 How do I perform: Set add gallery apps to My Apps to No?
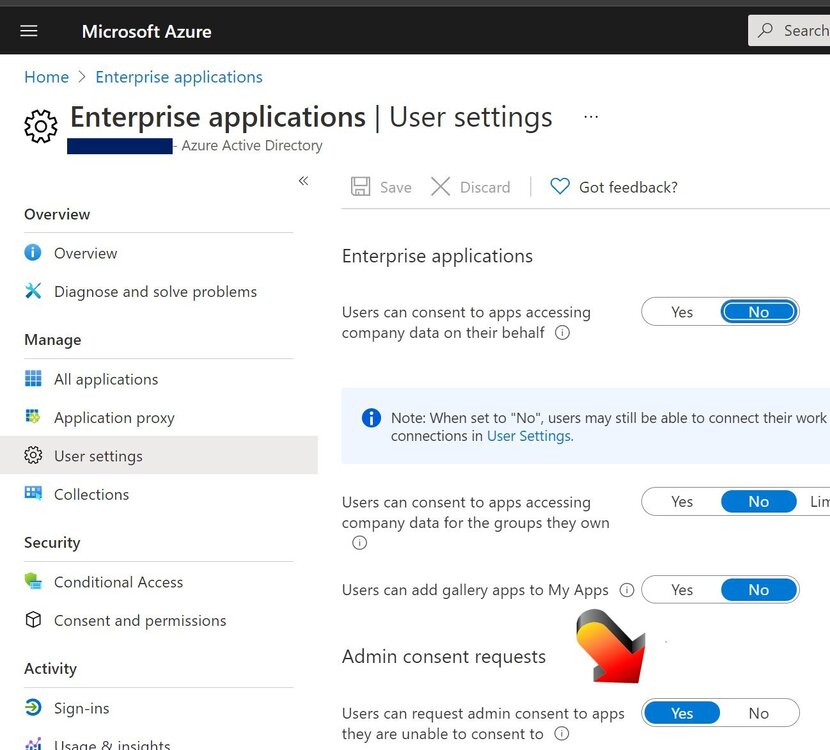click(x=759, y=590)
